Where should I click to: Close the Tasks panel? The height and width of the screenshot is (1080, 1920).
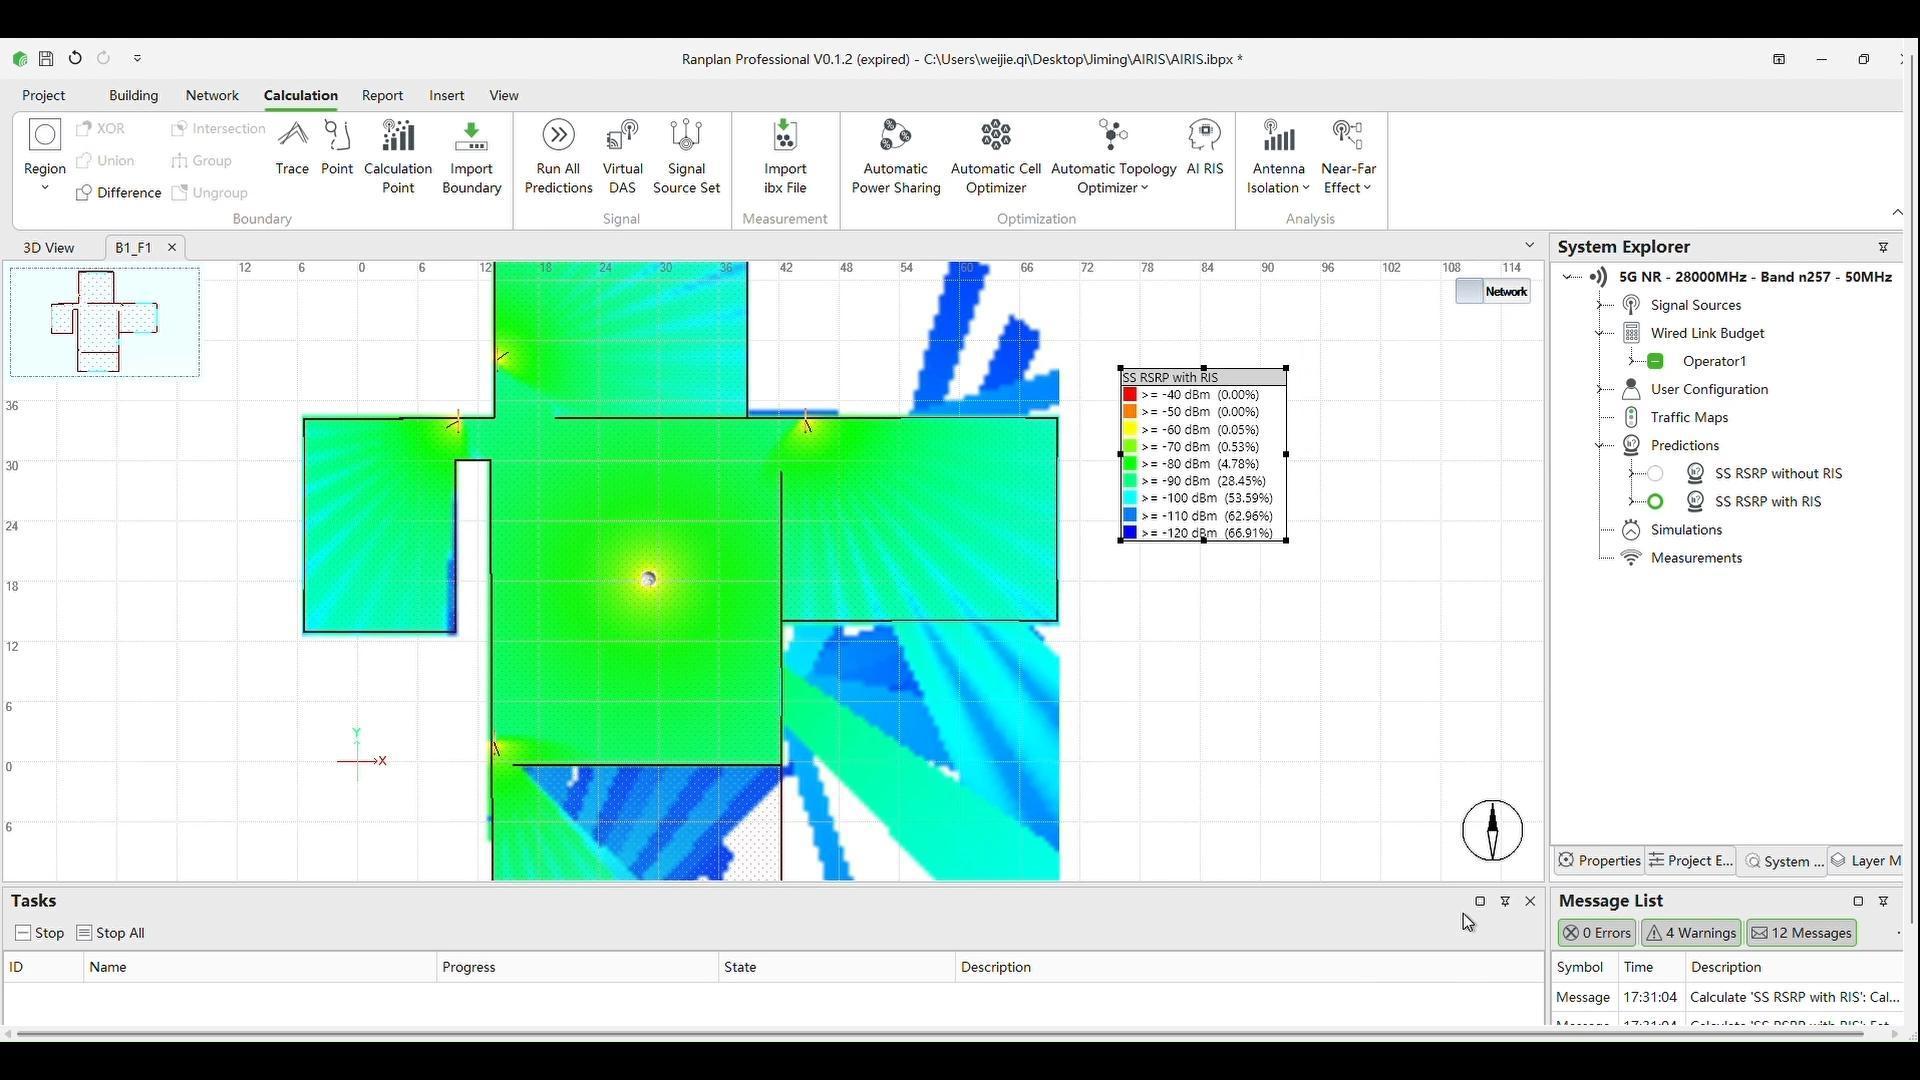tap(1530, 901)
